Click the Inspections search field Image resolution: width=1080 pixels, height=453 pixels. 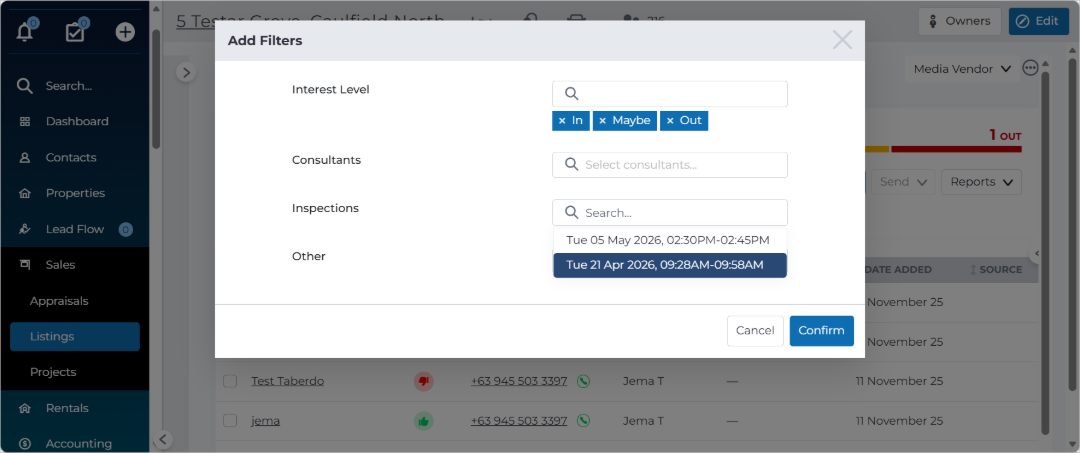coord(669,213)
